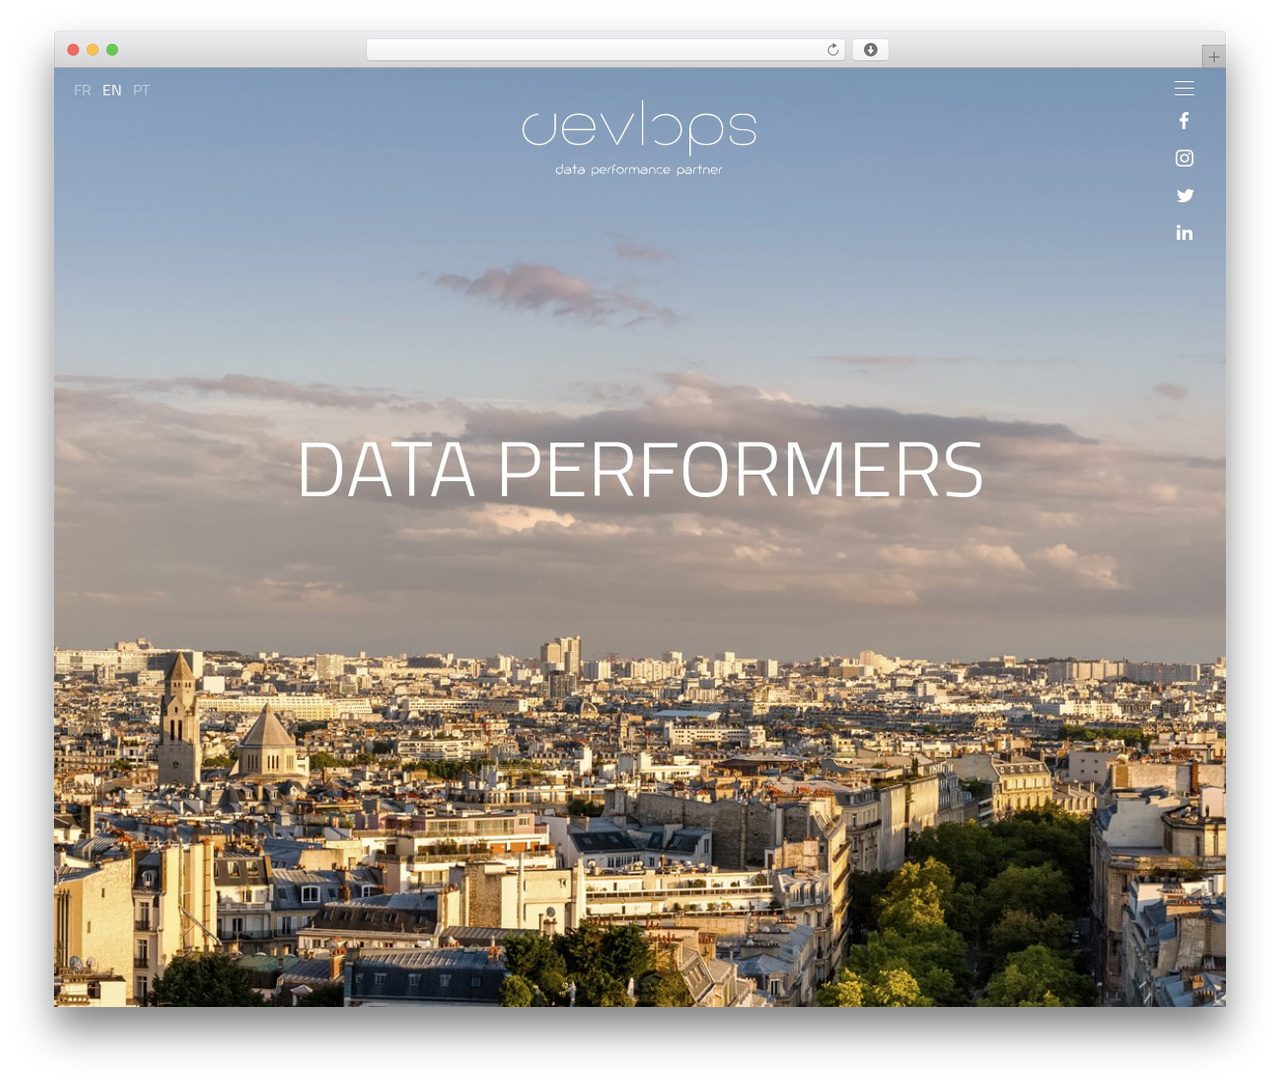Reload the page with the refresh icon
1280x1084 pixels.
point(832,50)
